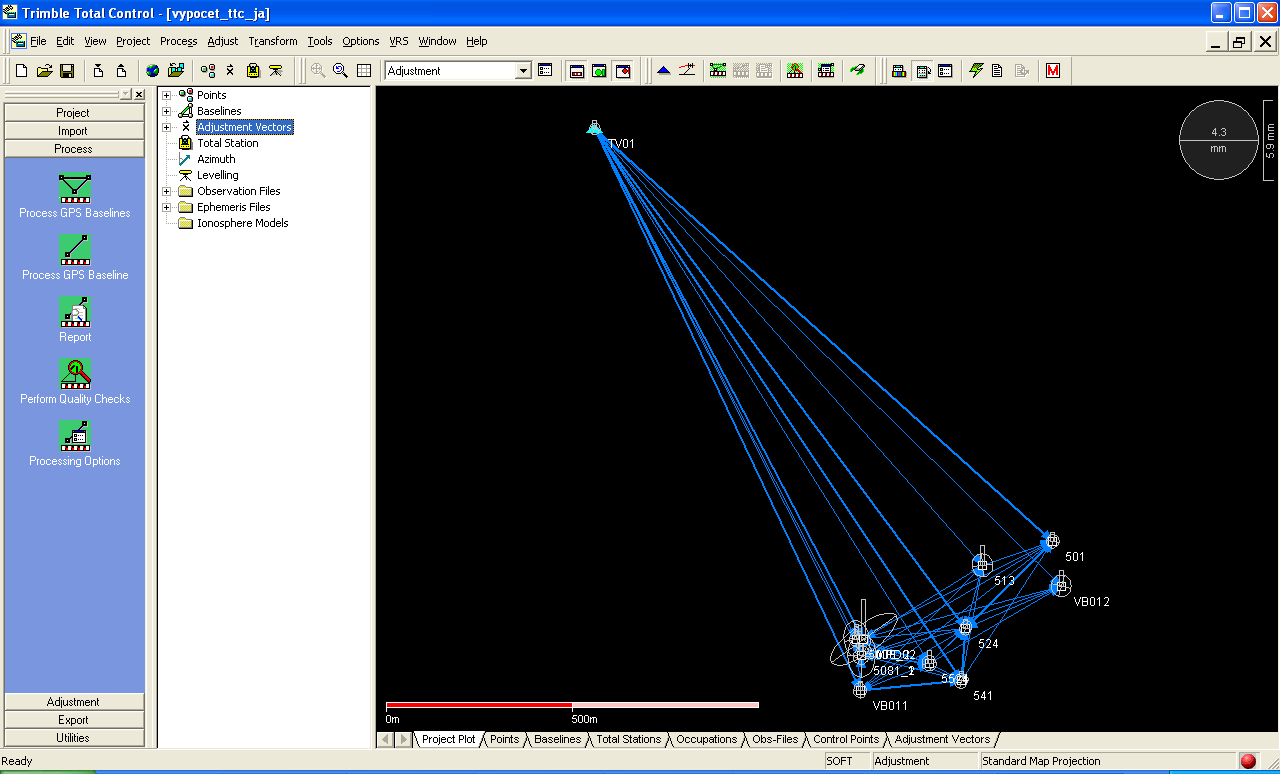
Task: Click the colored printer-like toolbar icon
Action: [x=898, y=71]
